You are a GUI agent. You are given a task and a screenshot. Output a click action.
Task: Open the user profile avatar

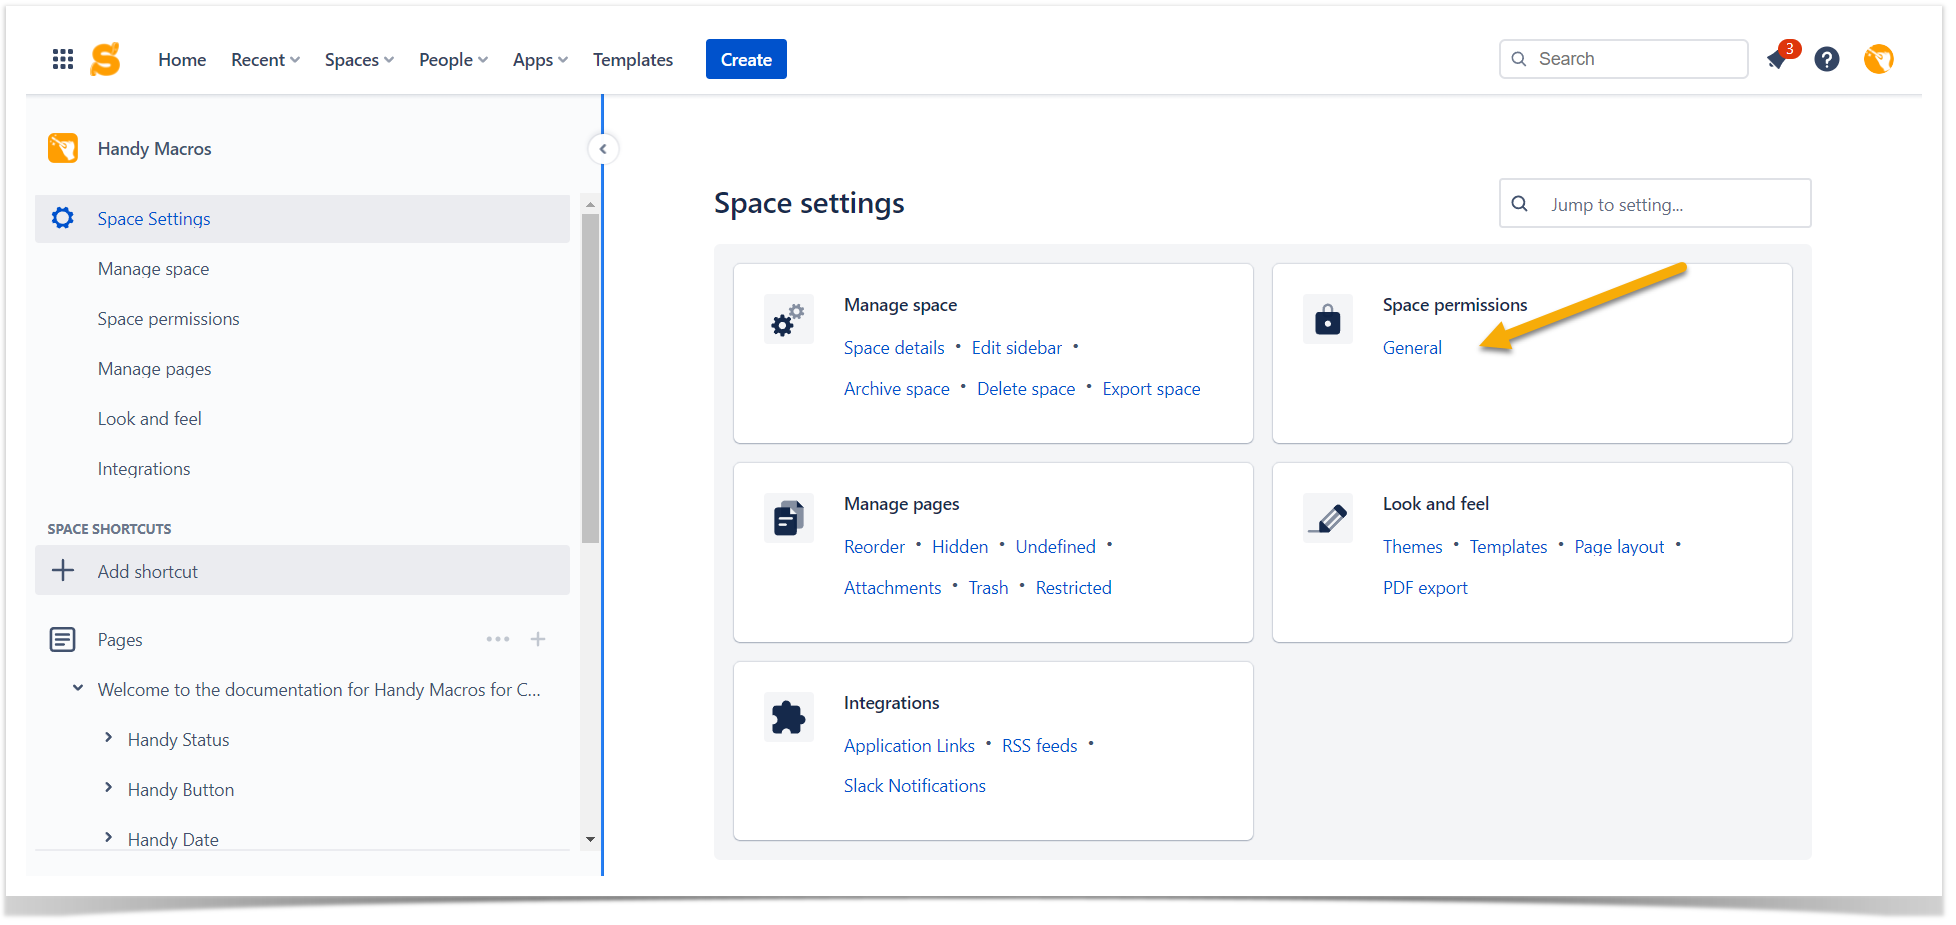pyautogui.click(x=1879, y=59)
